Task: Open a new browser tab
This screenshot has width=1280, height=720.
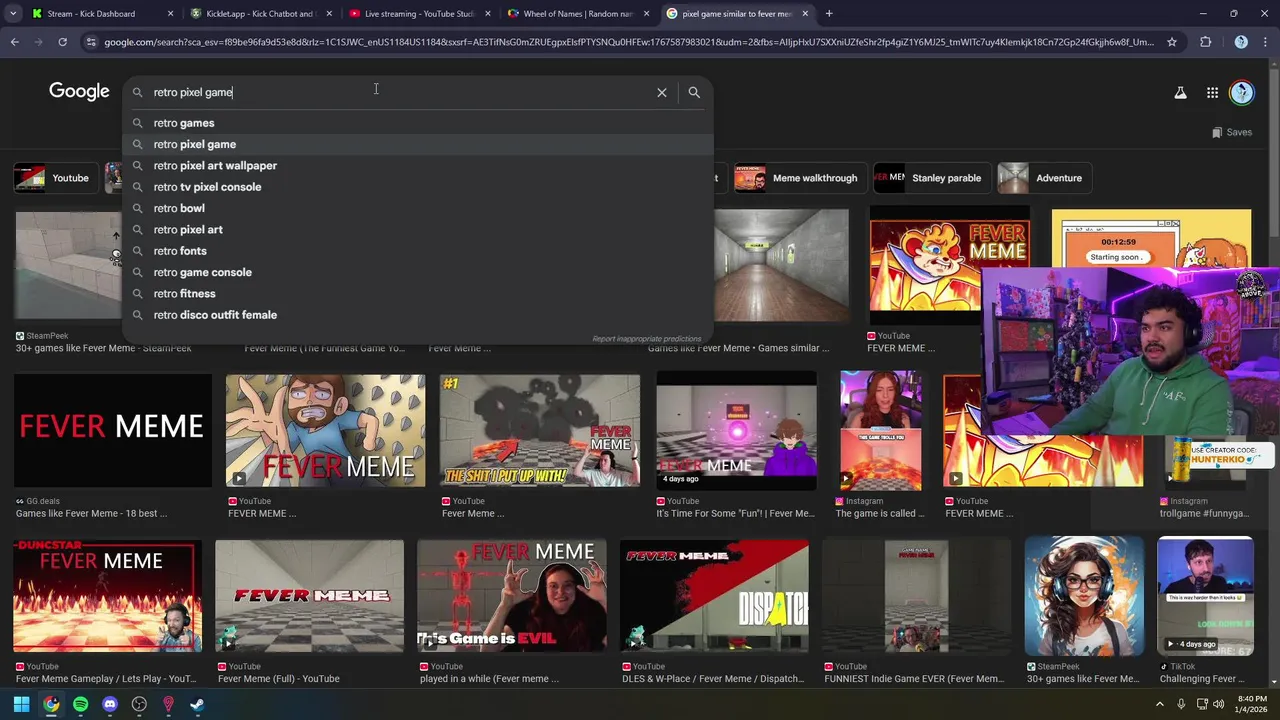Action: tap(829, 14)
